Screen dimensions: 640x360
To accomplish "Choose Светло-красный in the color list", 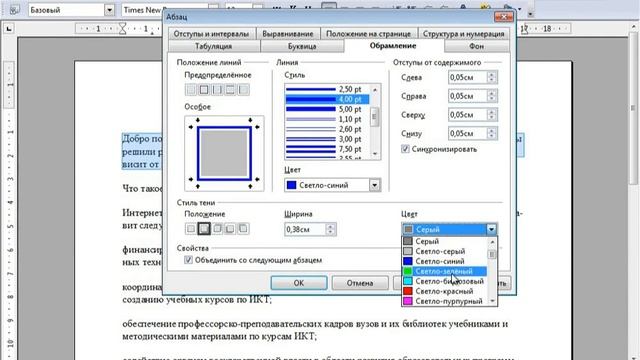I will (x=444, y=291).
